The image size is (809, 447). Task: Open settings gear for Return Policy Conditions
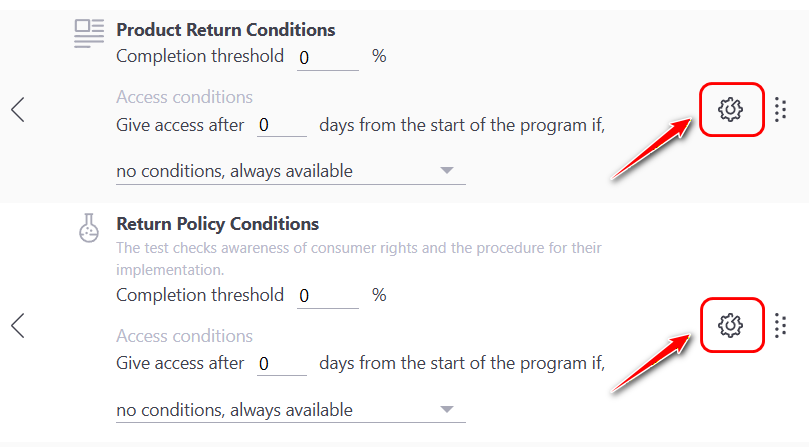tap(731, 325)
